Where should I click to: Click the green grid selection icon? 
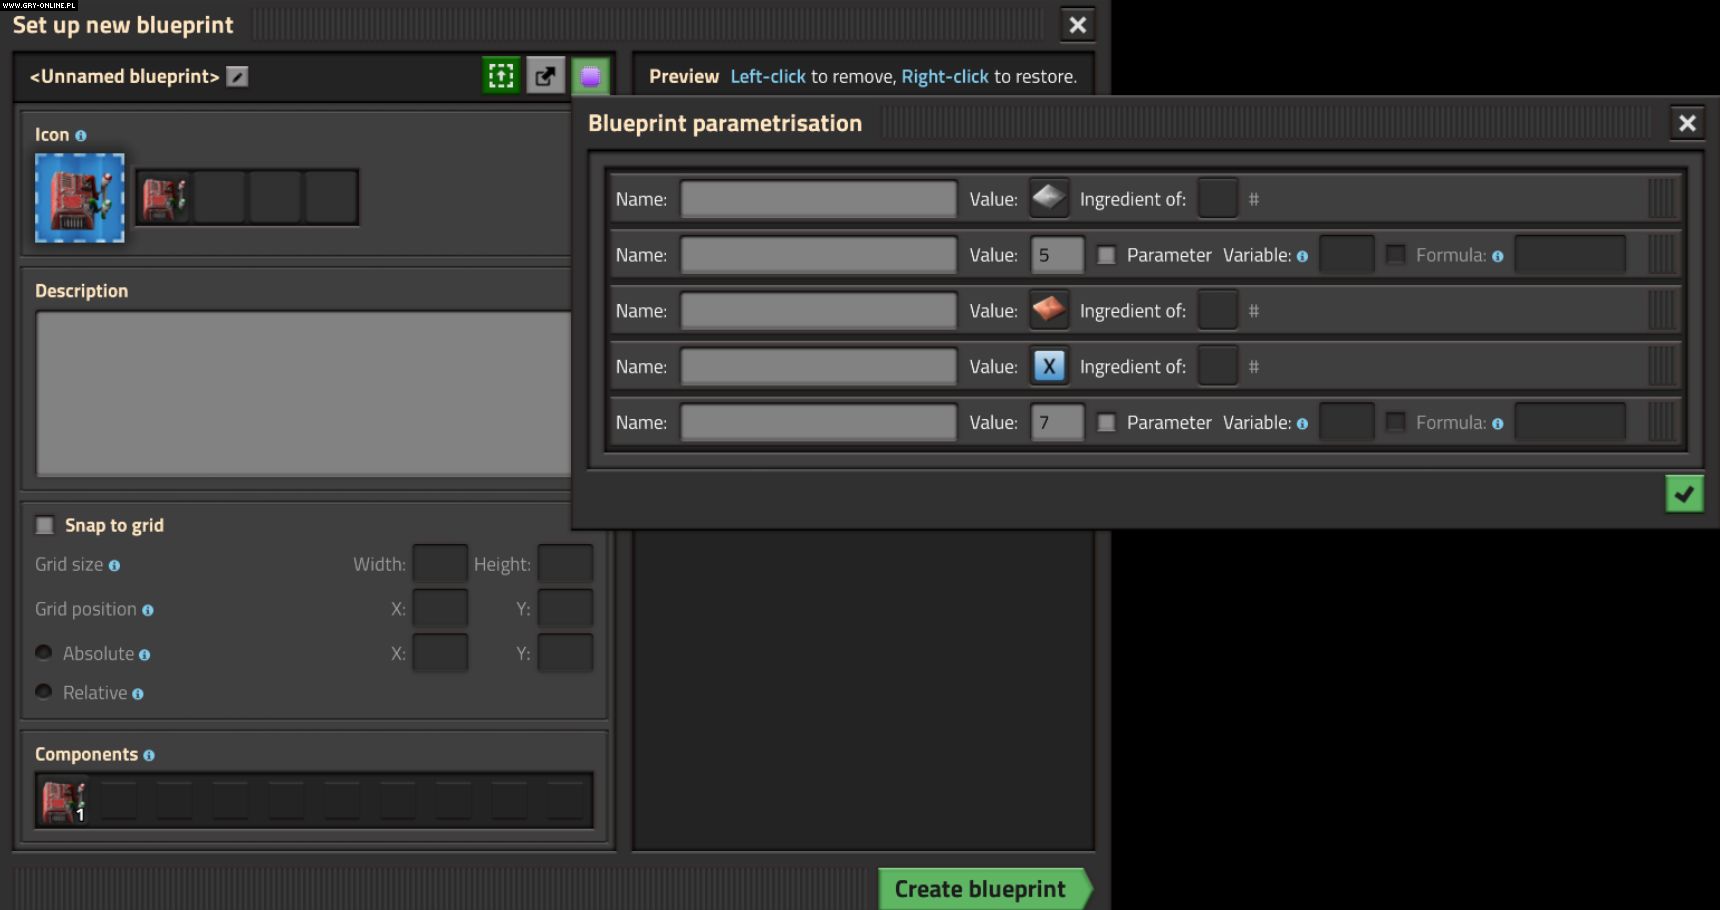(501, 76)
